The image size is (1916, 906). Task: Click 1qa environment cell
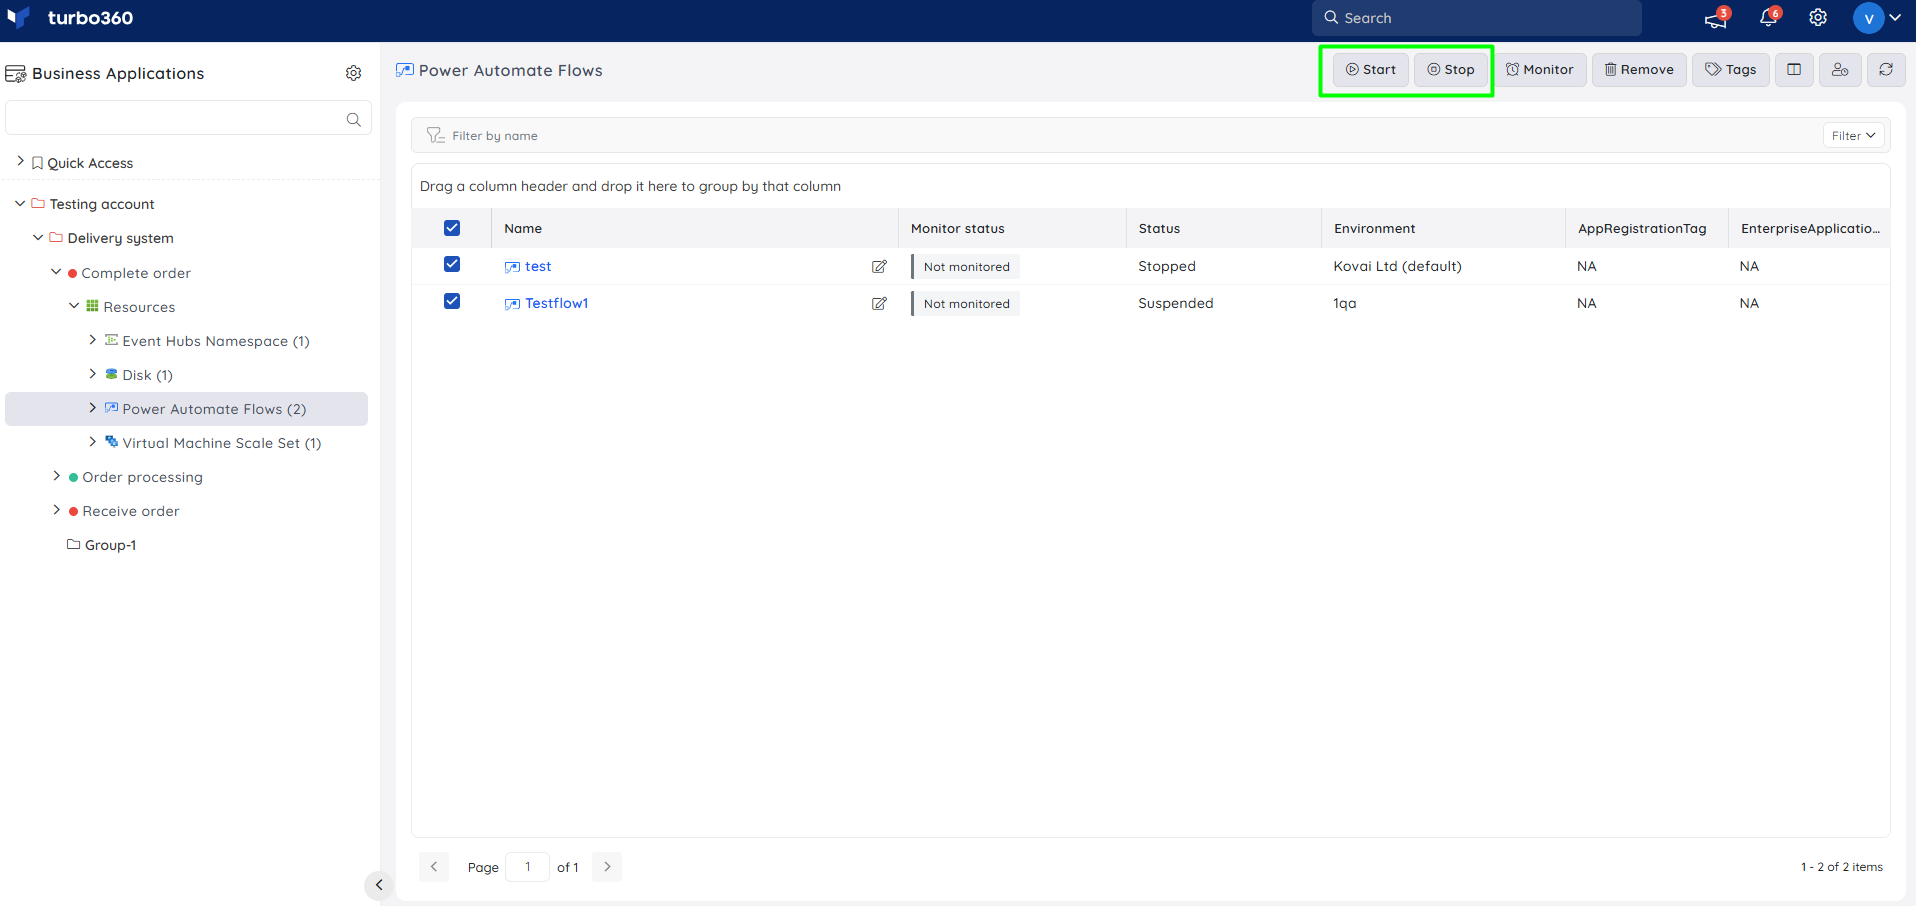point(1344,303)
